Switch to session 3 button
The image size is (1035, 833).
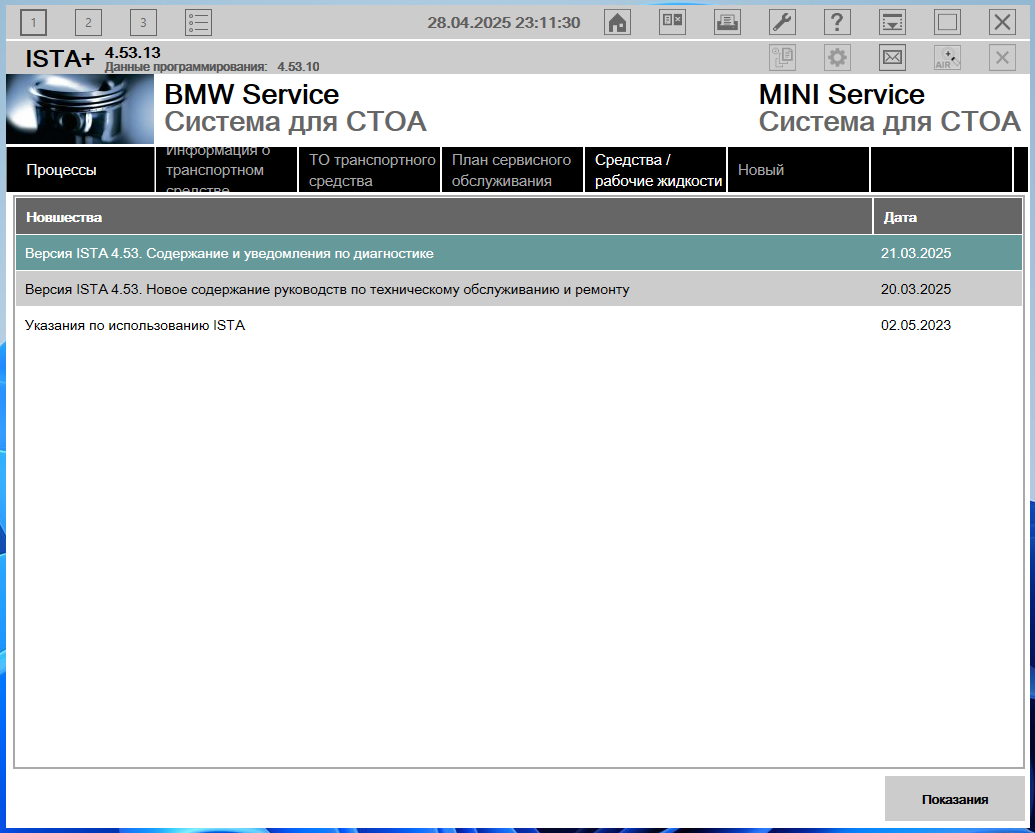tap(143, 22)
